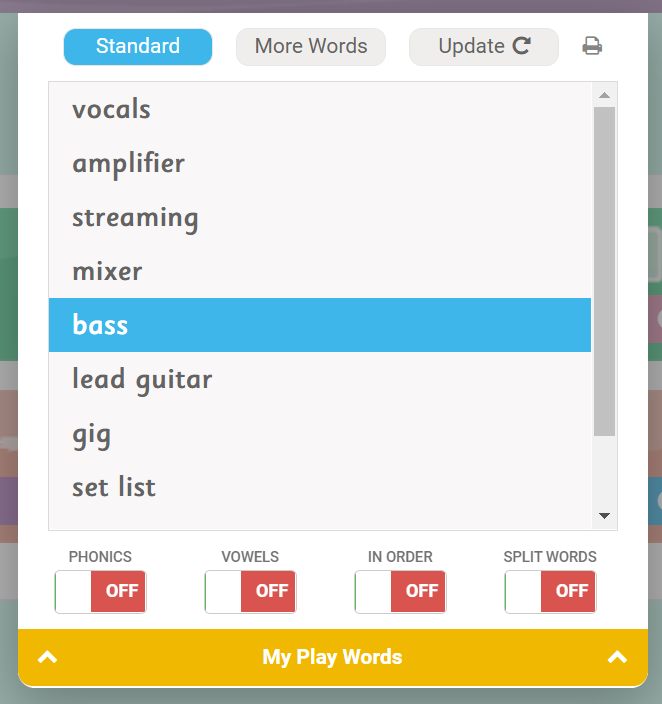Open the My Play Words panel label
This screenshot has height=704, width=662.
(x=332, y=657)
